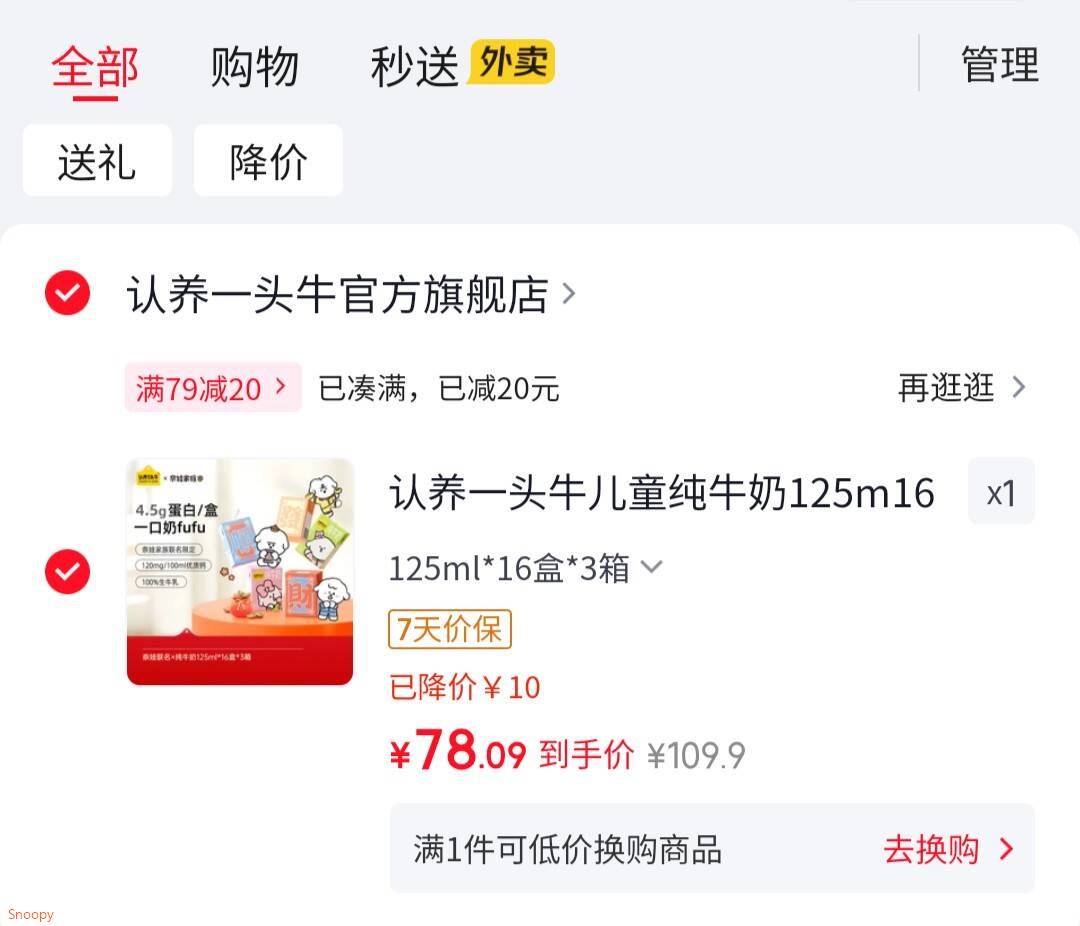Click the chevron beside the store name
1080x926 pixels.
[x=569, y=294]
